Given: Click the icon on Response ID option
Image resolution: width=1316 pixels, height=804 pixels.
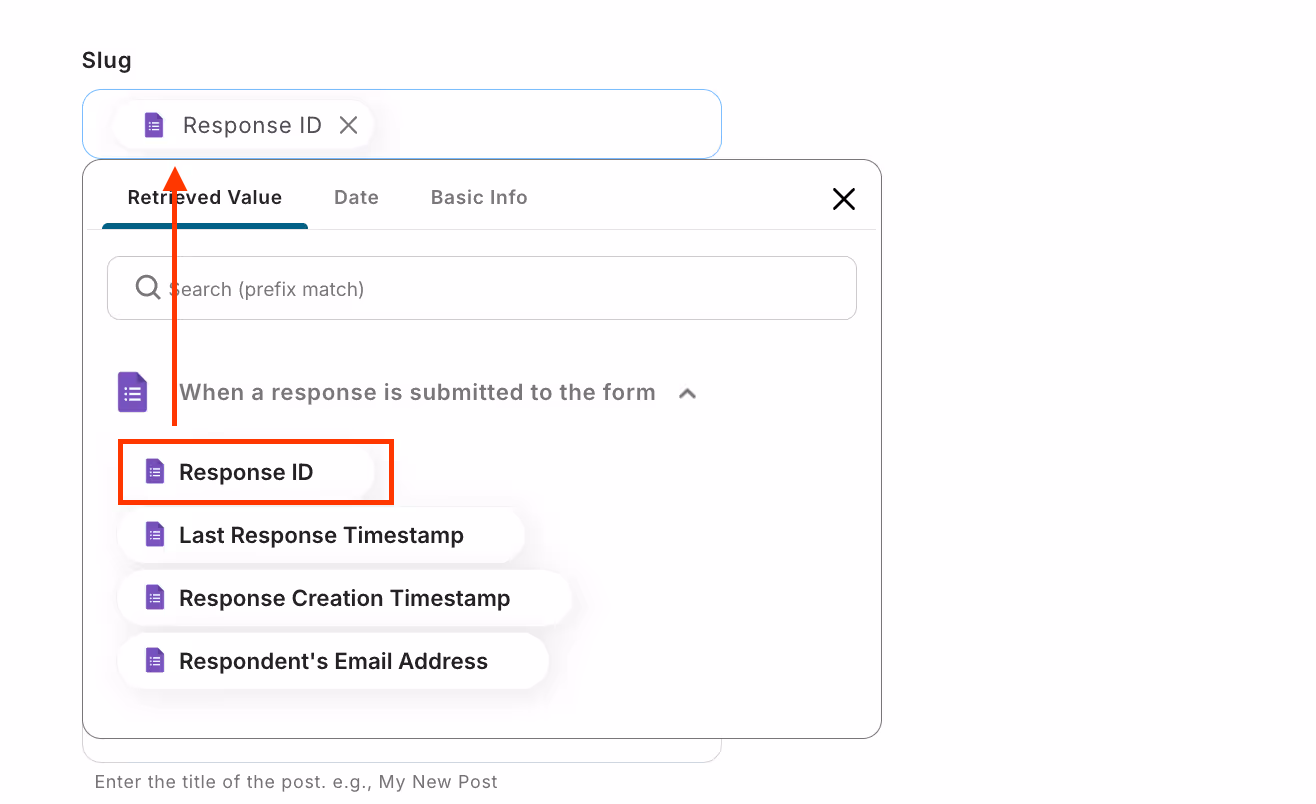Looking at the screenshot, I should (x=154, y=472).
